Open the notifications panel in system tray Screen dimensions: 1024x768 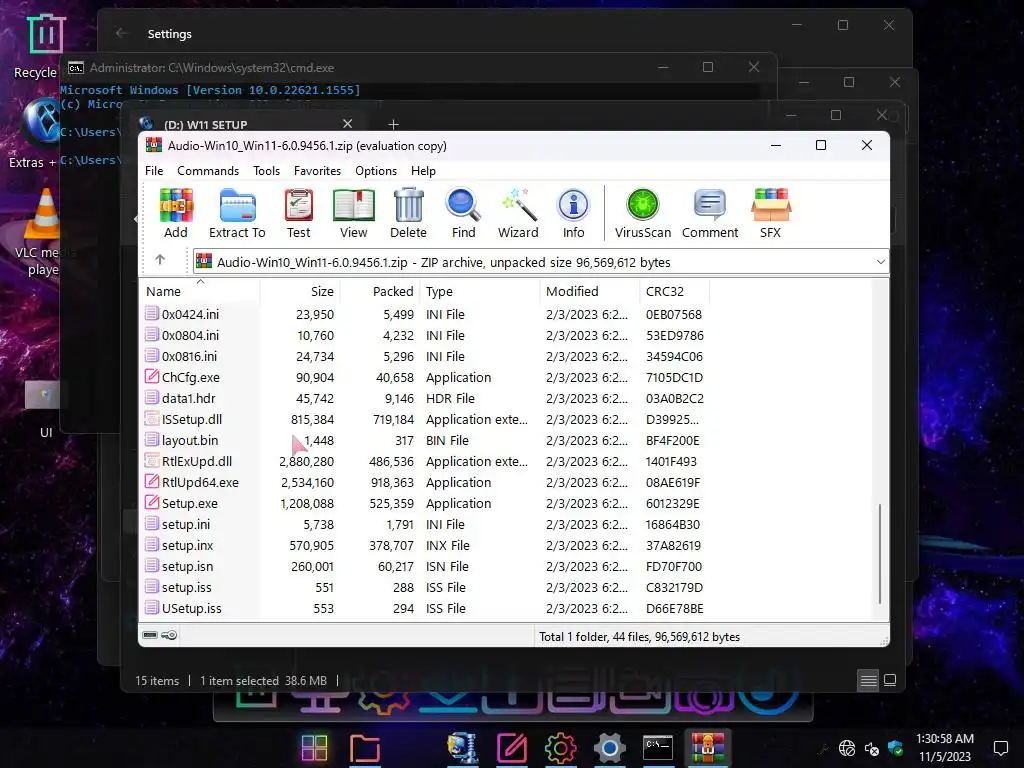click(x=1000, y=748)
